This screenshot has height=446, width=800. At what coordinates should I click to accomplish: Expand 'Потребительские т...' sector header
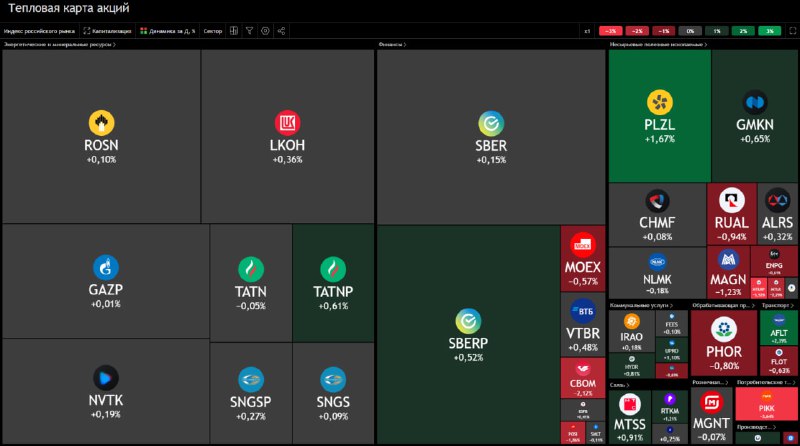point(766,382)
